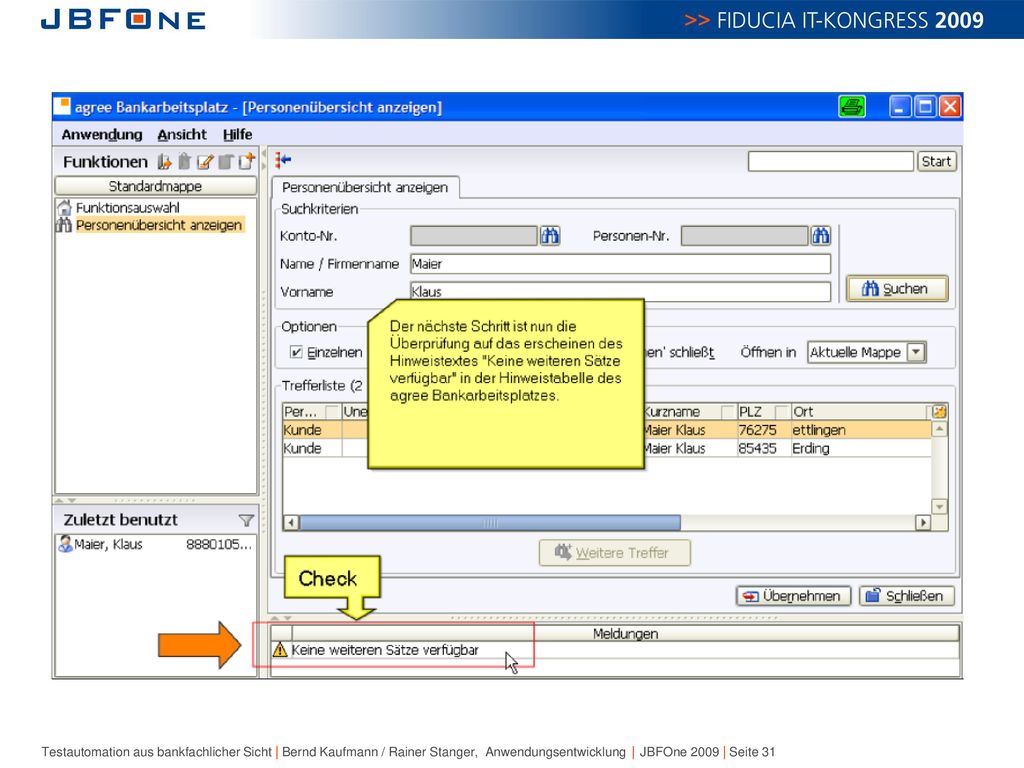The height and width of the screenshot is (768, 1024).
Task: Open the Aktuelle Mappe dropdown
Action: [x=867, y=353]
